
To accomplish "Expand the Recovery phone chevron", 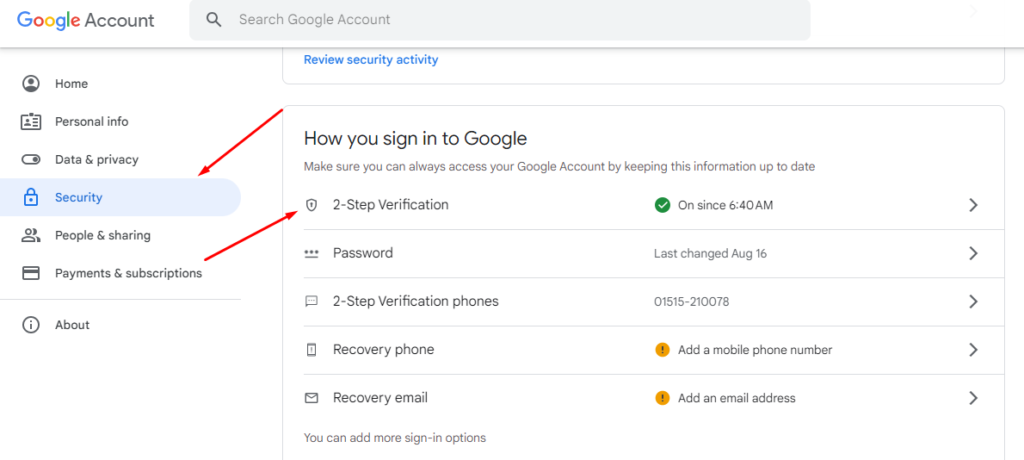I will (x=974, y=350).
